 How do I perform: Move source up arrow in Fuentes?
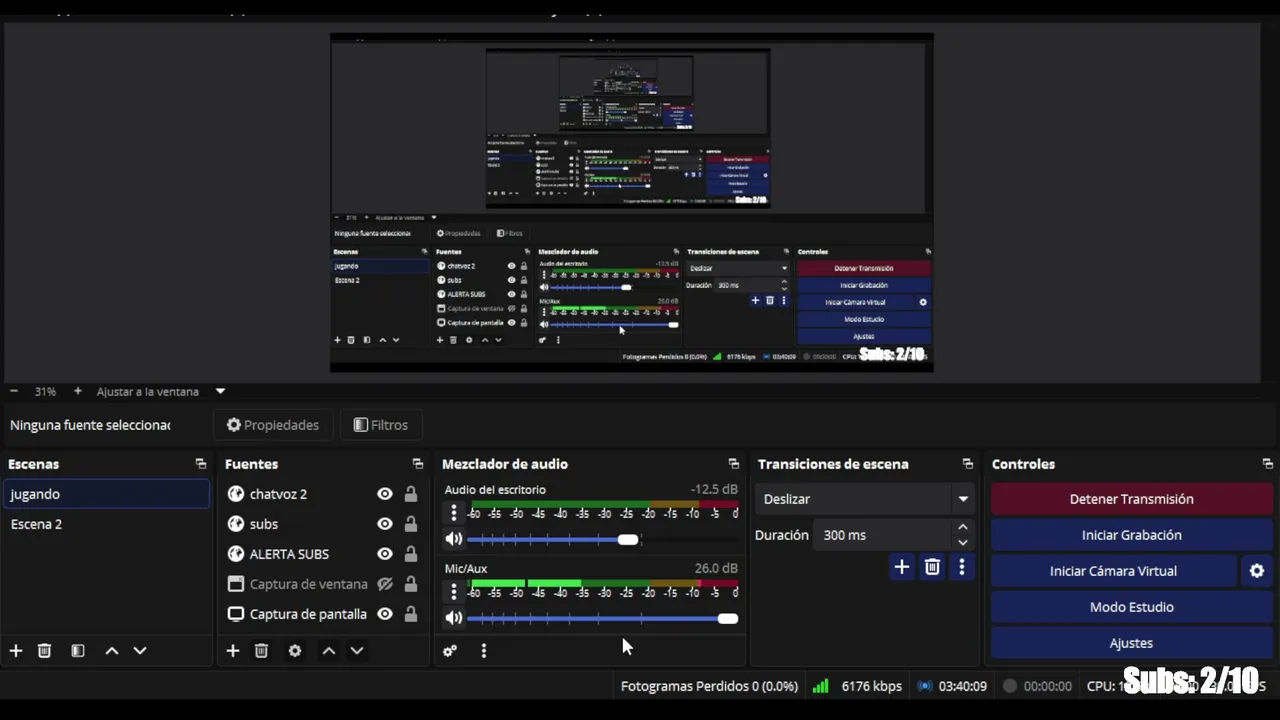[328, 651]
